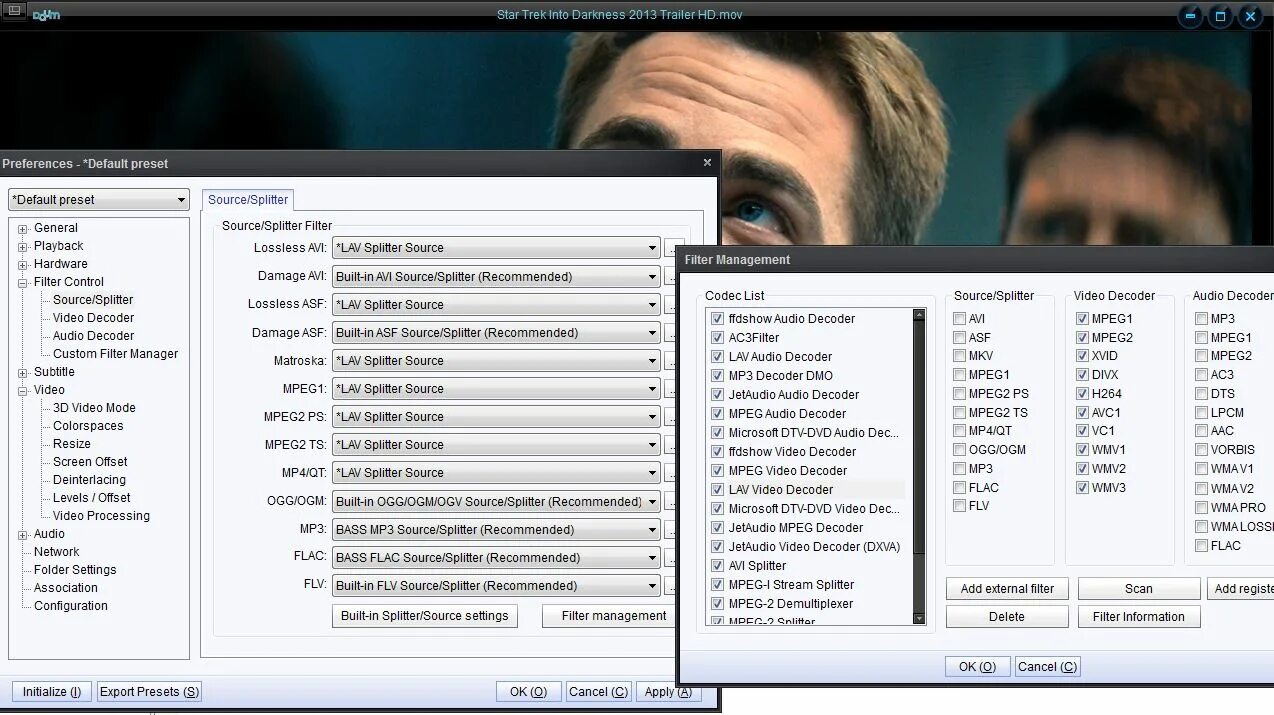Expand the Audio tree node

[22, 534]
